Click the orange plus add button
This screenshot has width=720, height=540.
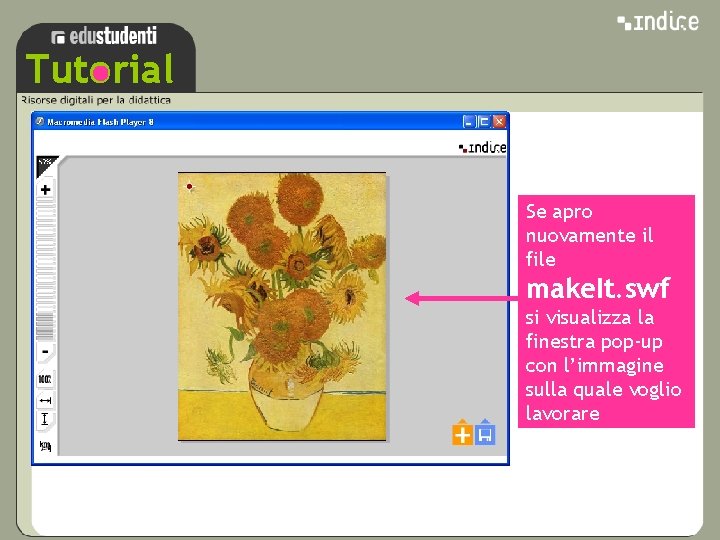click(462, 433)
